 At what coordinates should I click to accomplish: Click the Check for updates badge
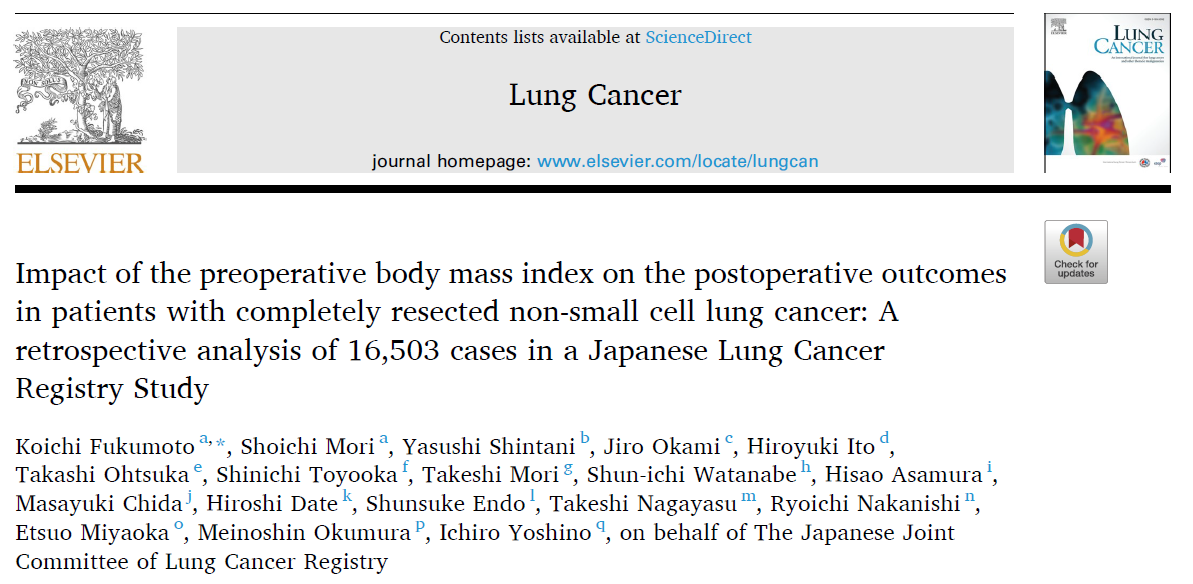pos(1075,252)
